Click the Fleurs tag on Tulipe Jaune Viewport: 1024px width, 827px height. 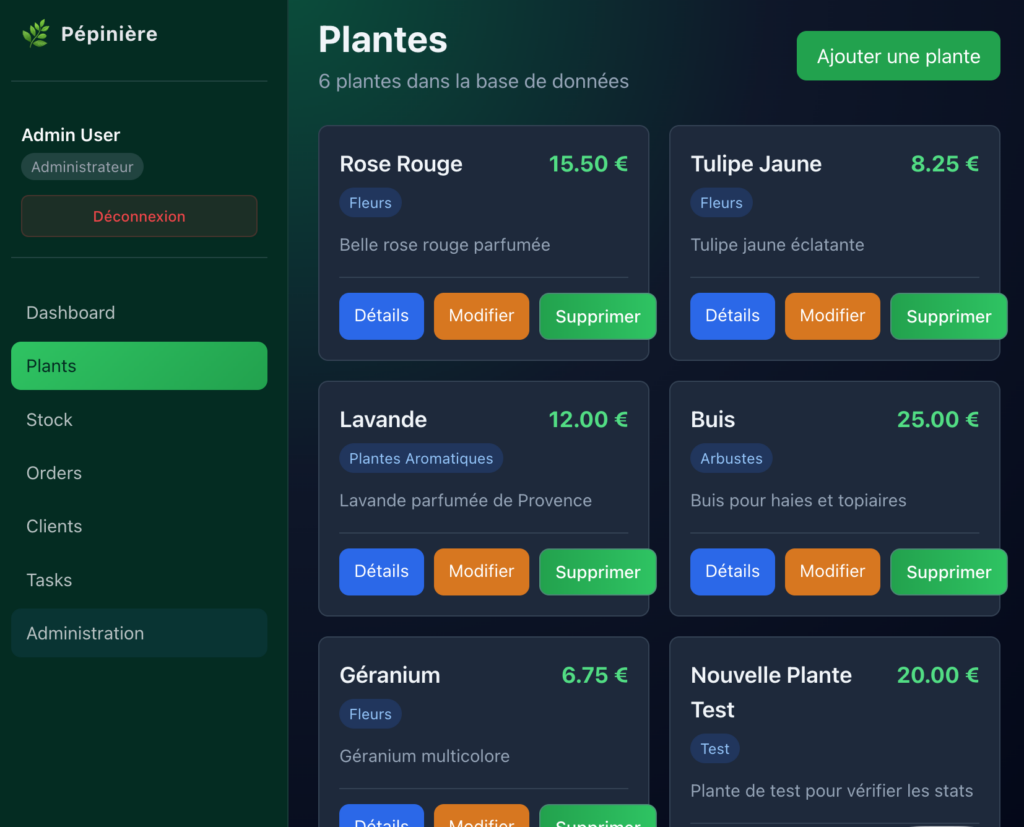tap(722, 203)
